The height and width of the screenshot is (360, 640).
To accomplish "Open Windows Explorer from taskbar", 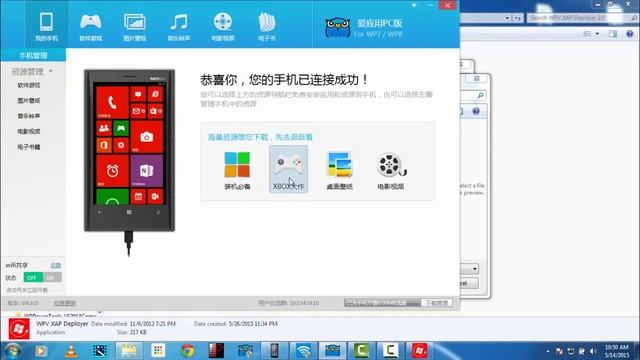I will [x=129, y=351].
